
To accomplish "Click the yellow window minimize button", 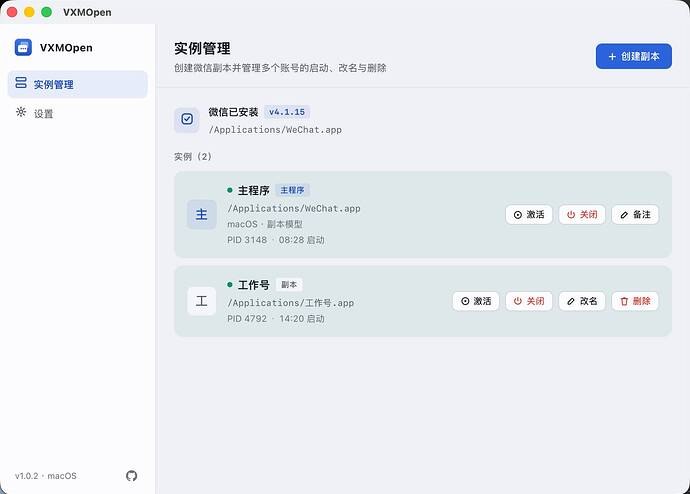I will pyautogui.click(x=29, y=12).
